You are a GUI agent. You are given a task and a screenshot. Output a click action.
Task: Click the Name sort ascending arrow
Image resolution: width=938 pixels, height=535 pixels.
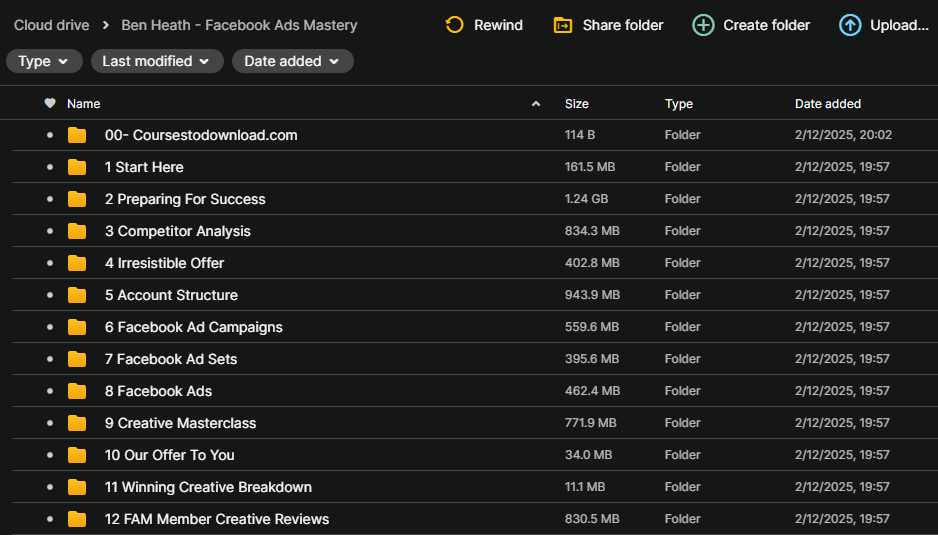536,104
